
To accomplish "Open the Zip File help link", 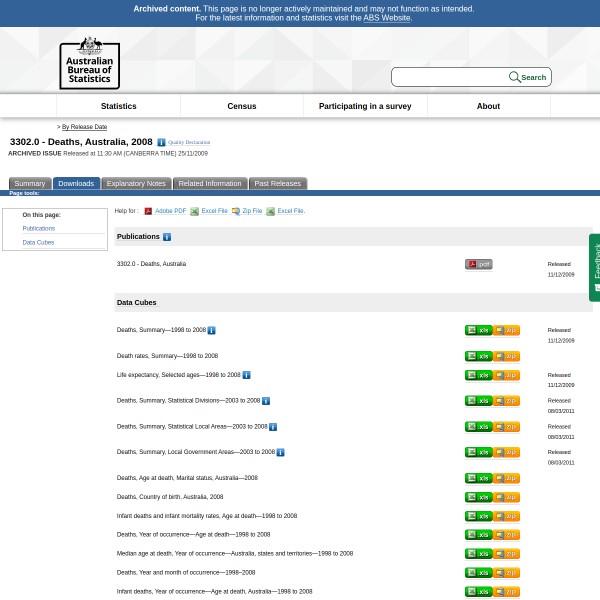I will coord(251,211).
